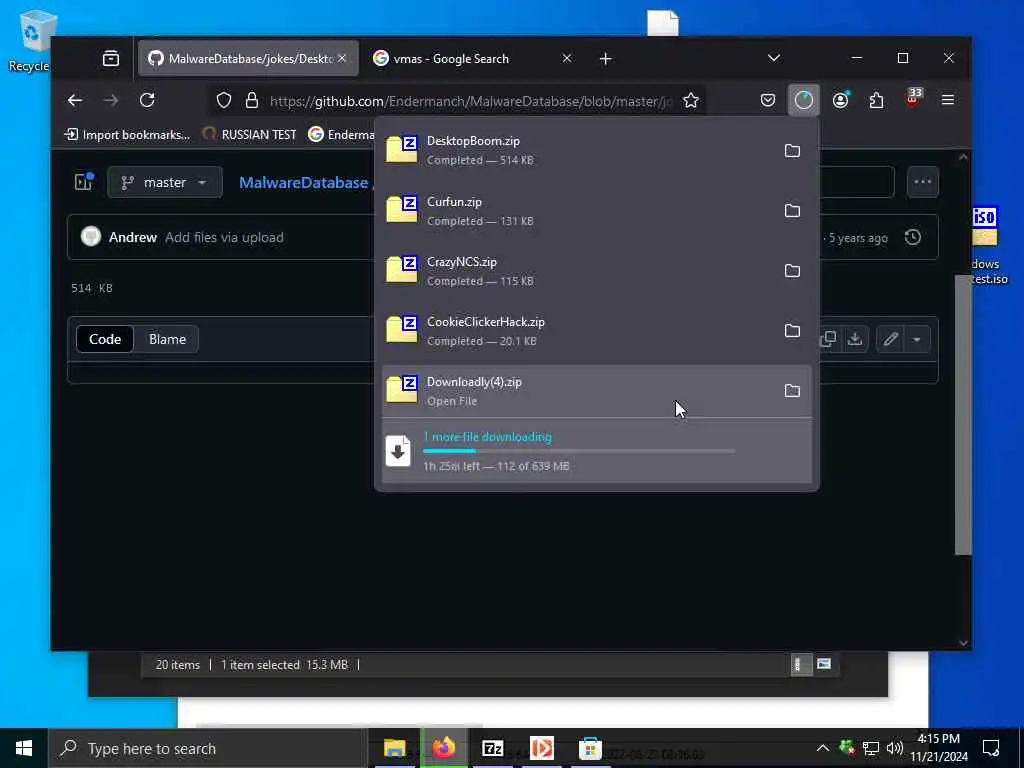The image size is (1024, 768).
Task: Open volume control in system tray
Action: 895,748
